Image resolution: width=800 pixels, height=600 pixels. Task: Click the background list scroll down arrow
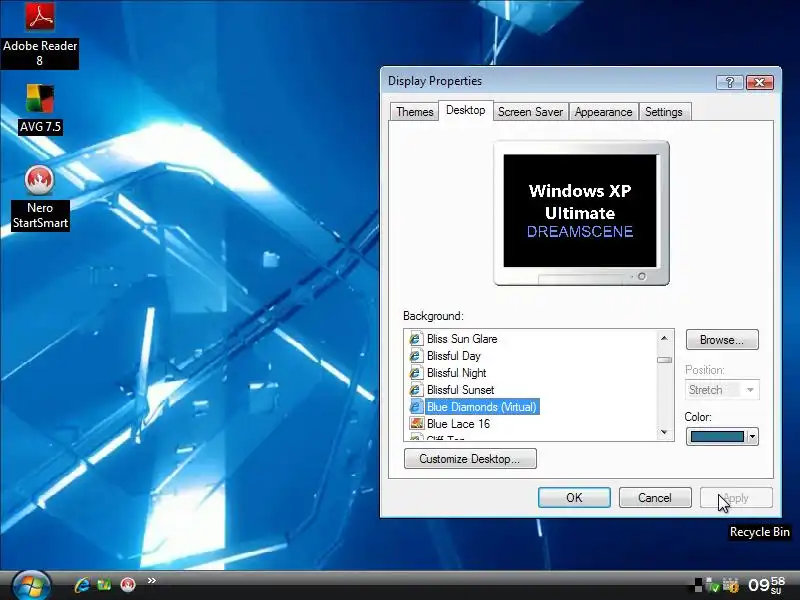(664, 432)
